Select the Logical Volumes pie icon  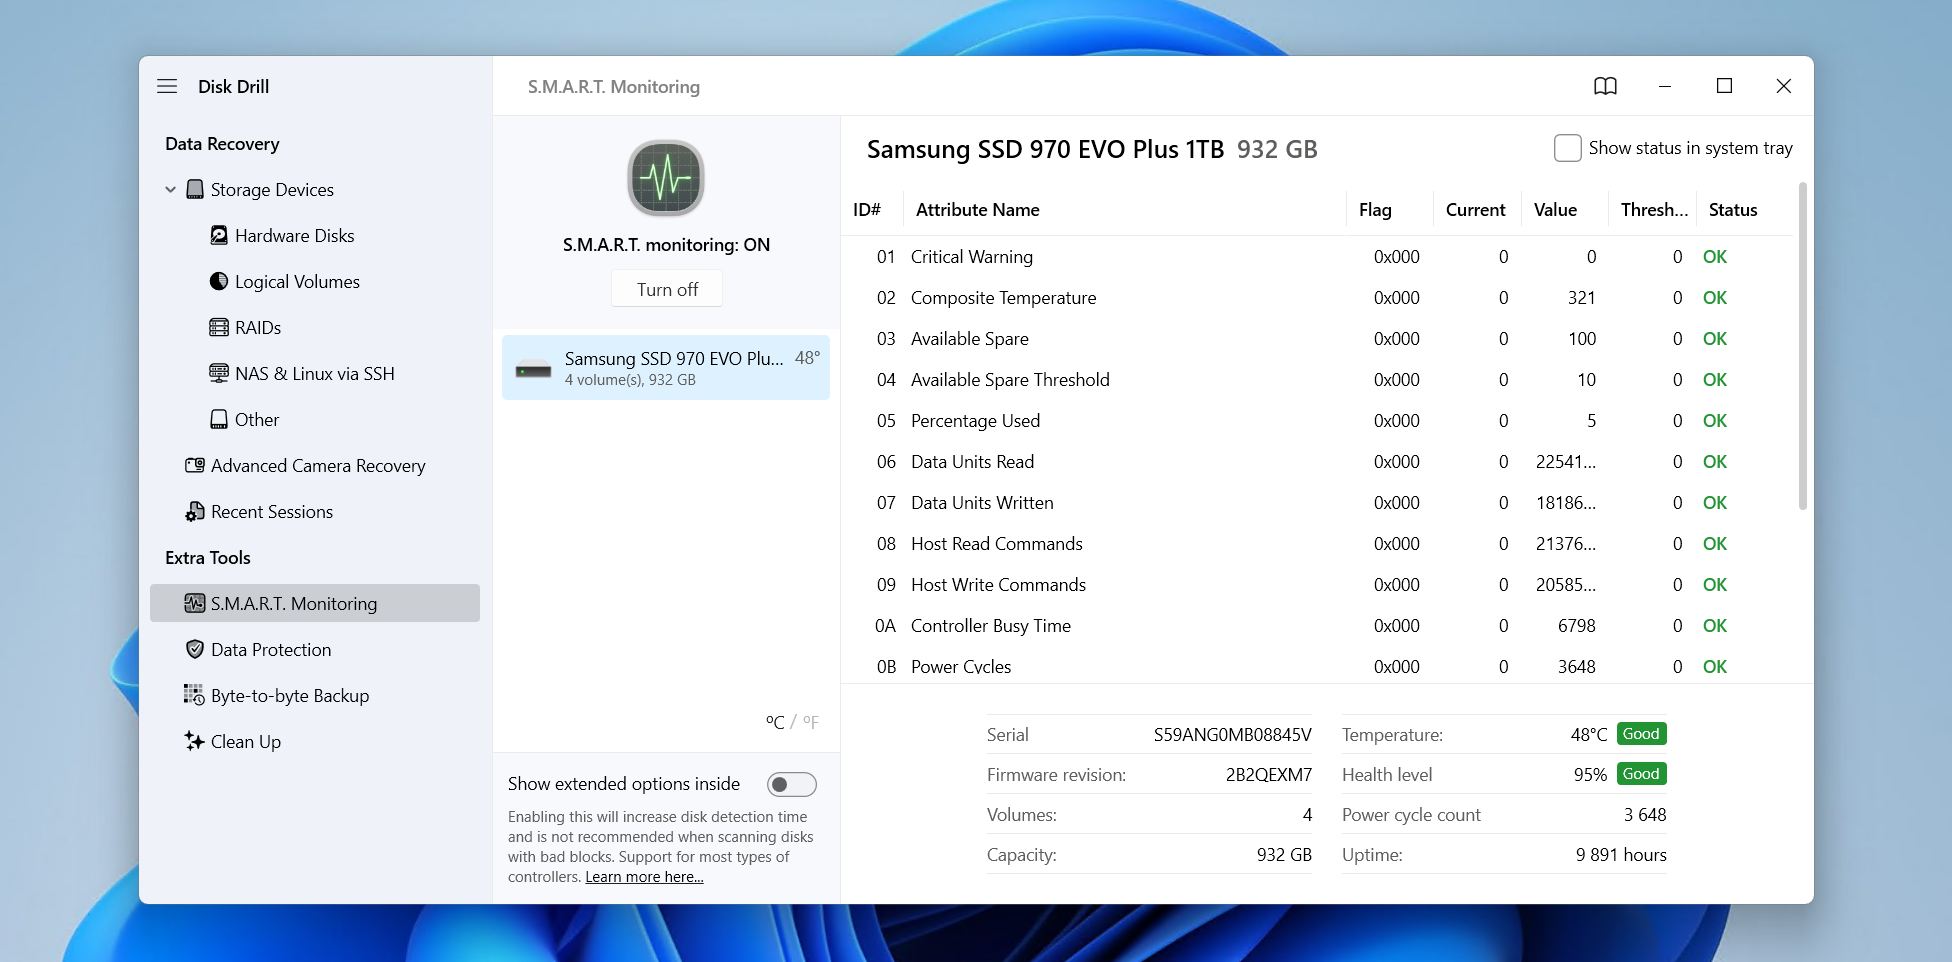point(218,282)
